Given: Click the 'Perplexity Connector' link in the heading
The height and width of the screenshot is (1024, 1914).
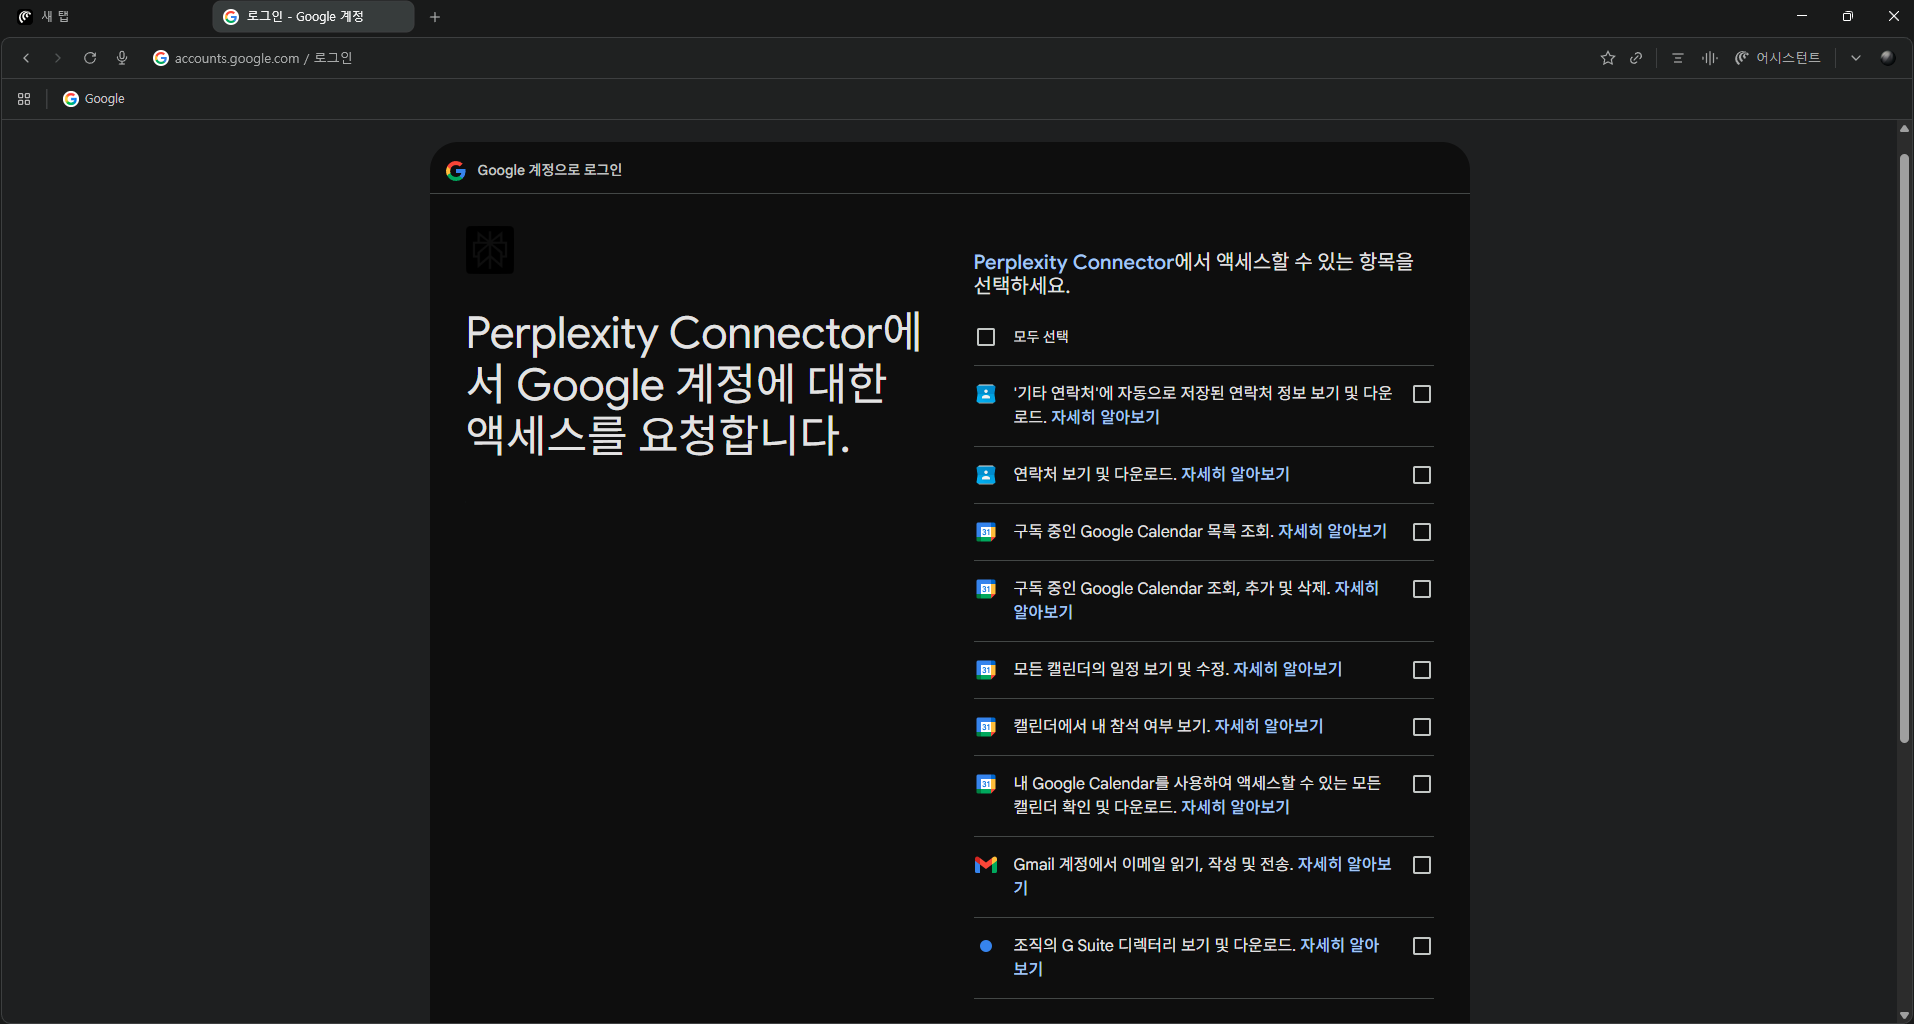Looking at the screenshot, I should pos(1073,262).
